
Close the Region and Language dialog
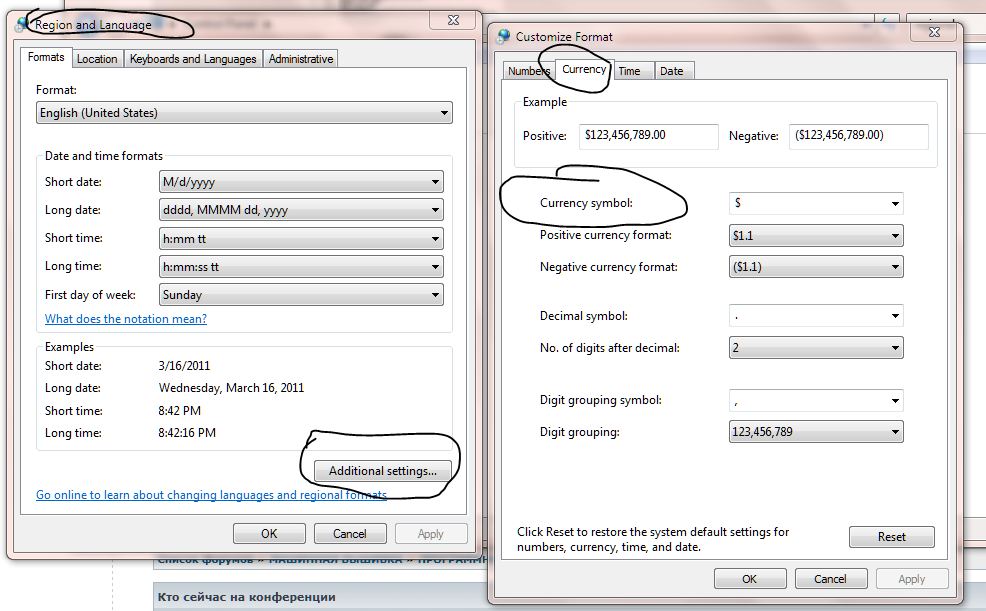453,20
